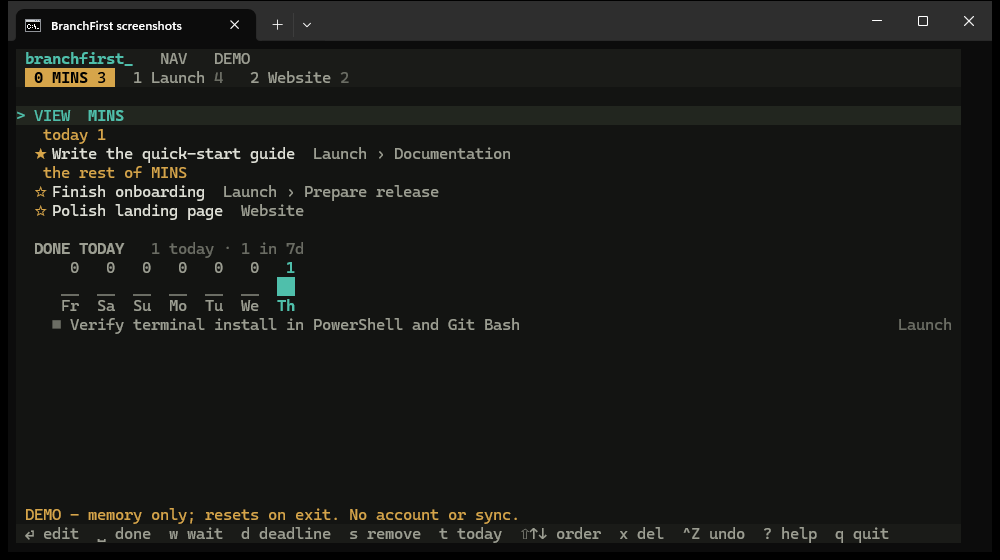
Task: Toggle the star on Finish onboarding
Action: click(x=41, y=192)
